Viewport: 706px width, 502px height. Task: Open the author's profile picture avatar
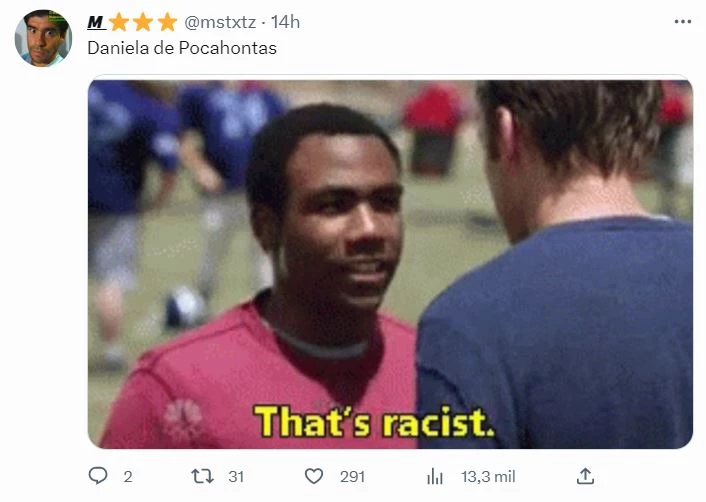coord(43,38)
